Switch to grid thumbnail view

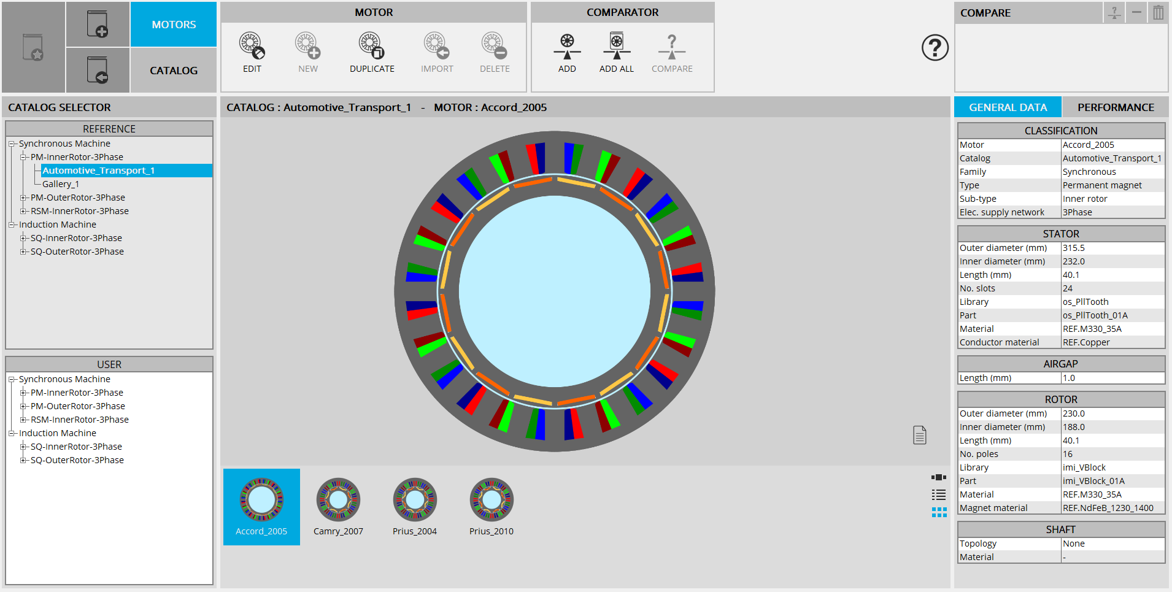(x=938, y=512)
